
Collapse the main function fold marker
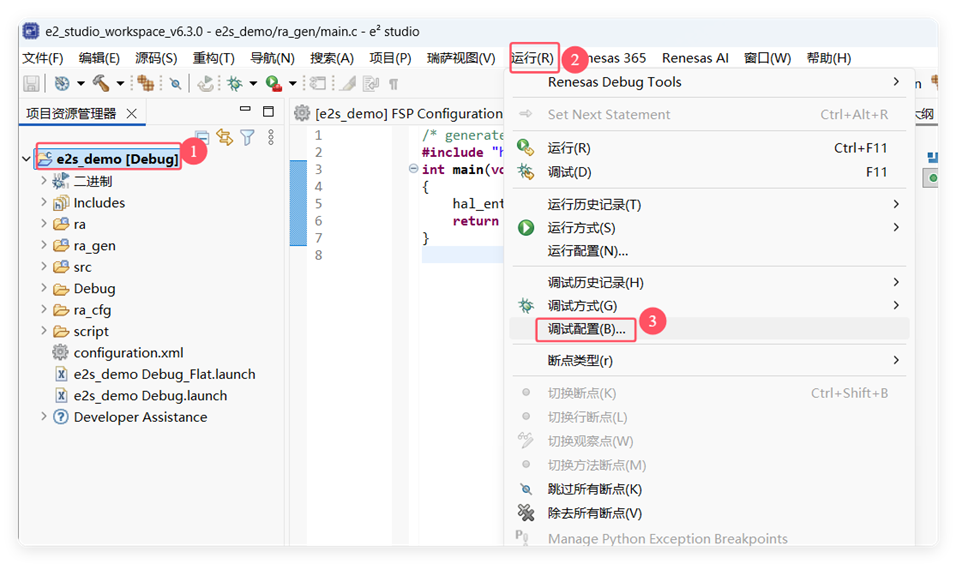click(x=413, y=169)
